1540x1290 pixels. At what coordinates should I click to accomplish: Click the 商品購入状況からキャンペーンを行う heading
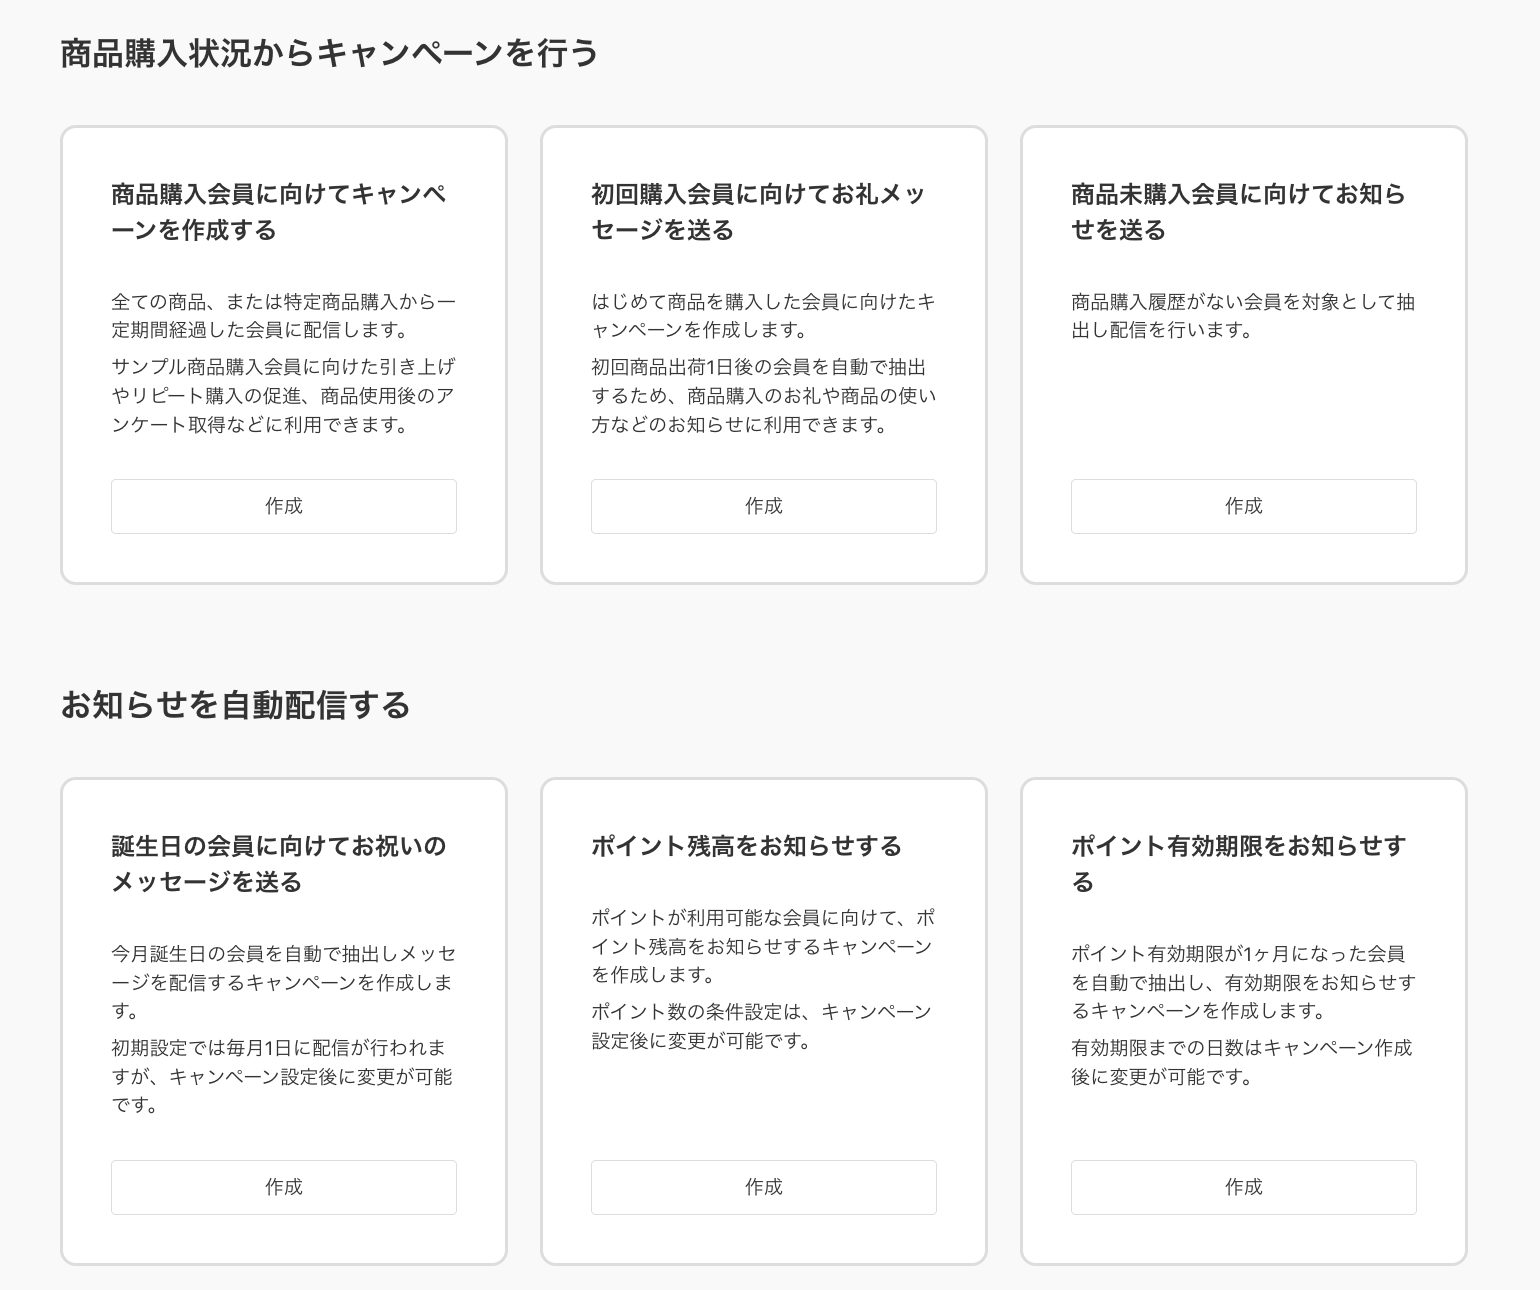point(328,55)
